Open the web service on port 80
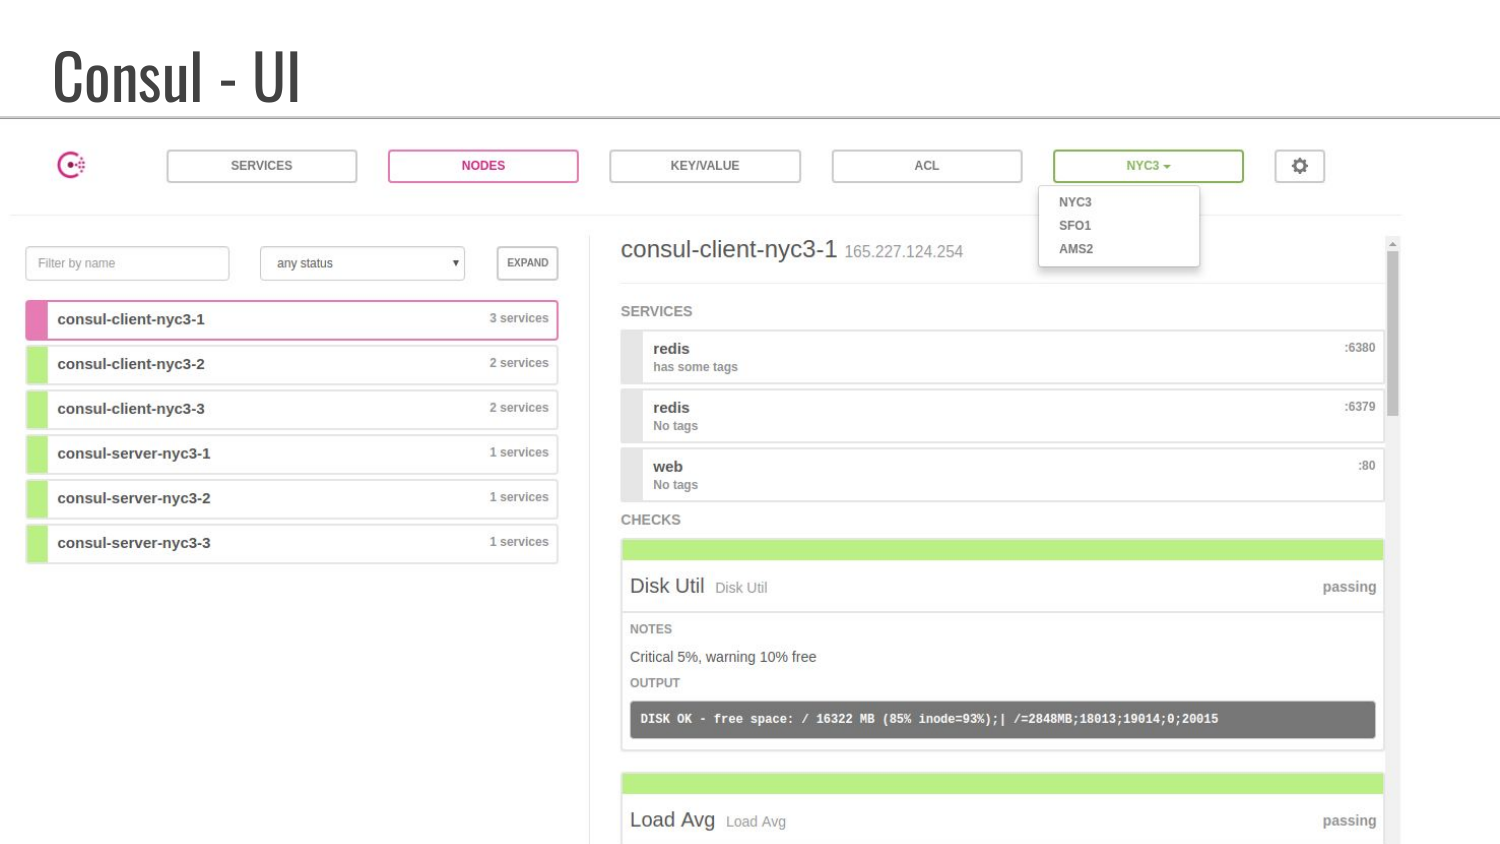 [x=1002, y=475]
